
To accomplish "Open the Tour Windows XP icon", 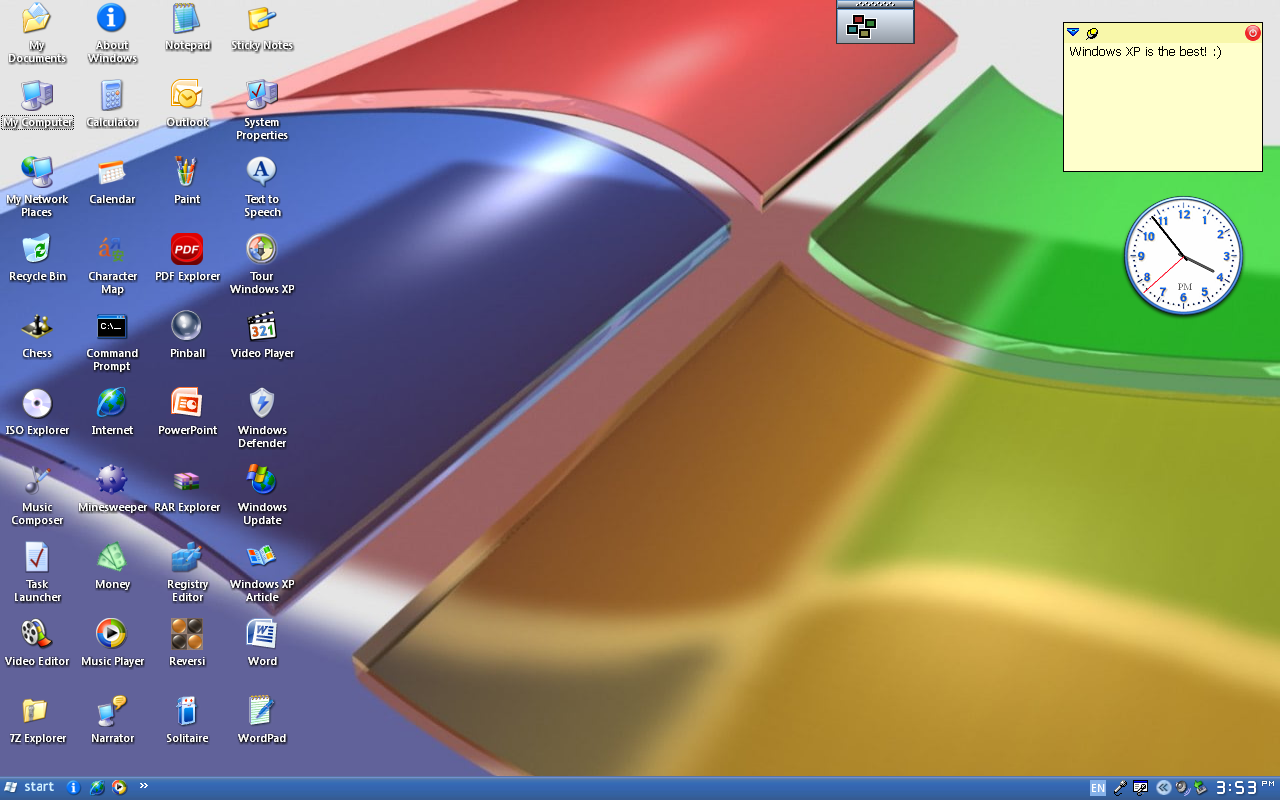I will (x=262, y=263).
